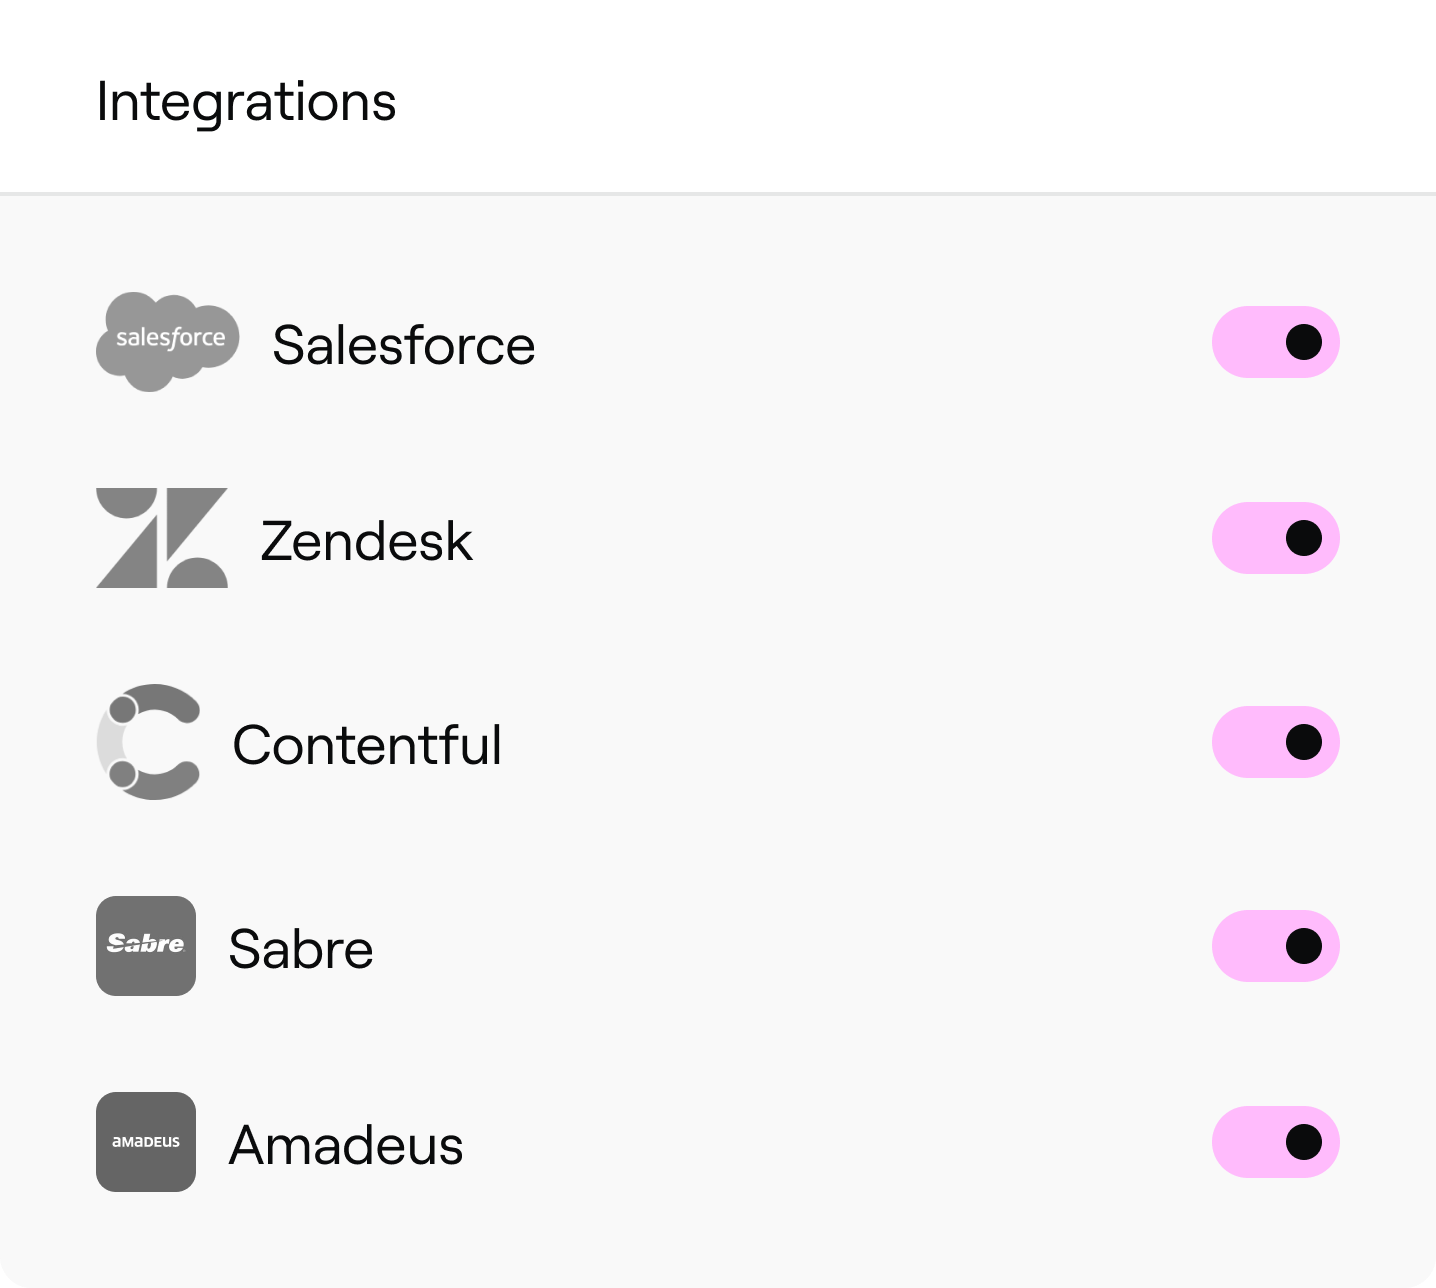Disable the Amadeus integration toggle

1275,1142
